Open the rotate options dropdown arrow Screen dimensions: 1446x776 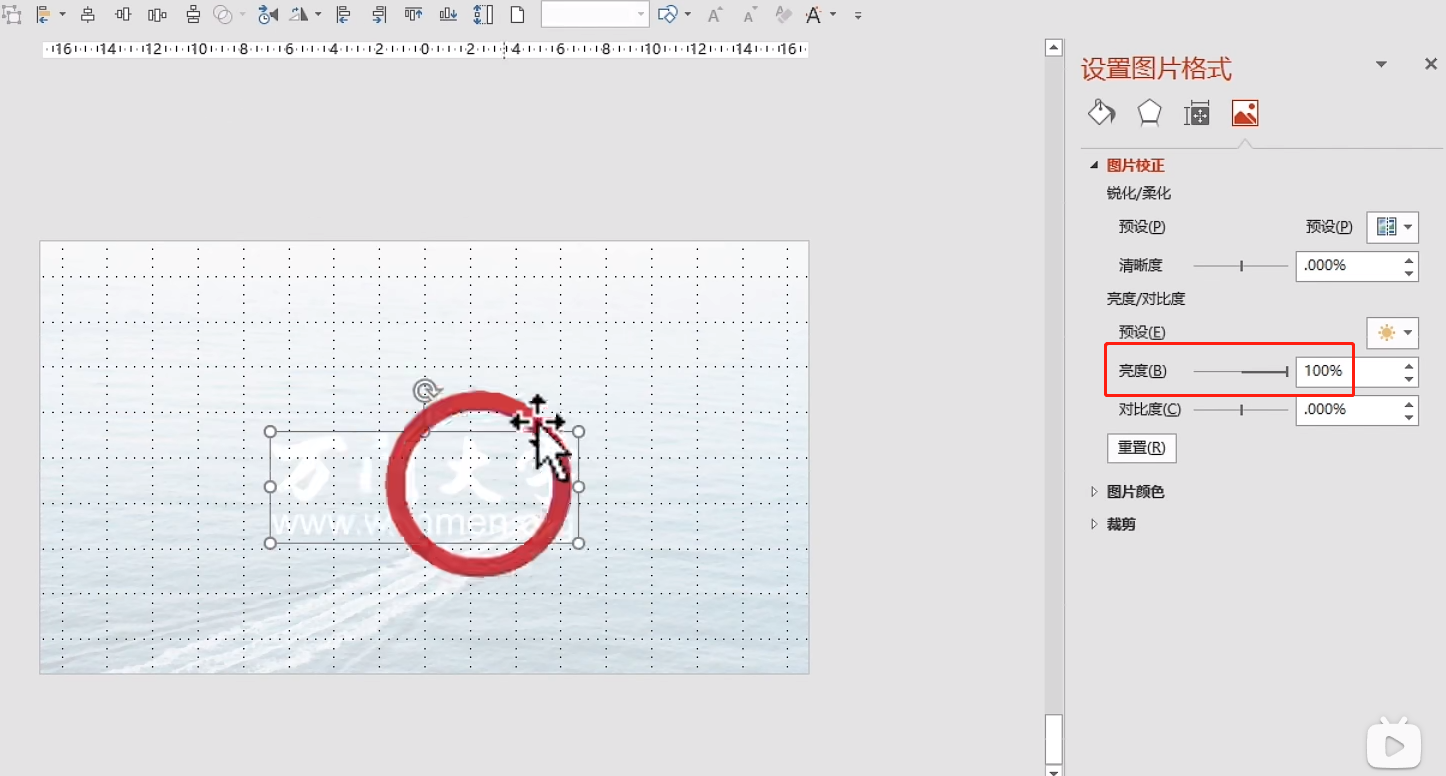(318, 15)
